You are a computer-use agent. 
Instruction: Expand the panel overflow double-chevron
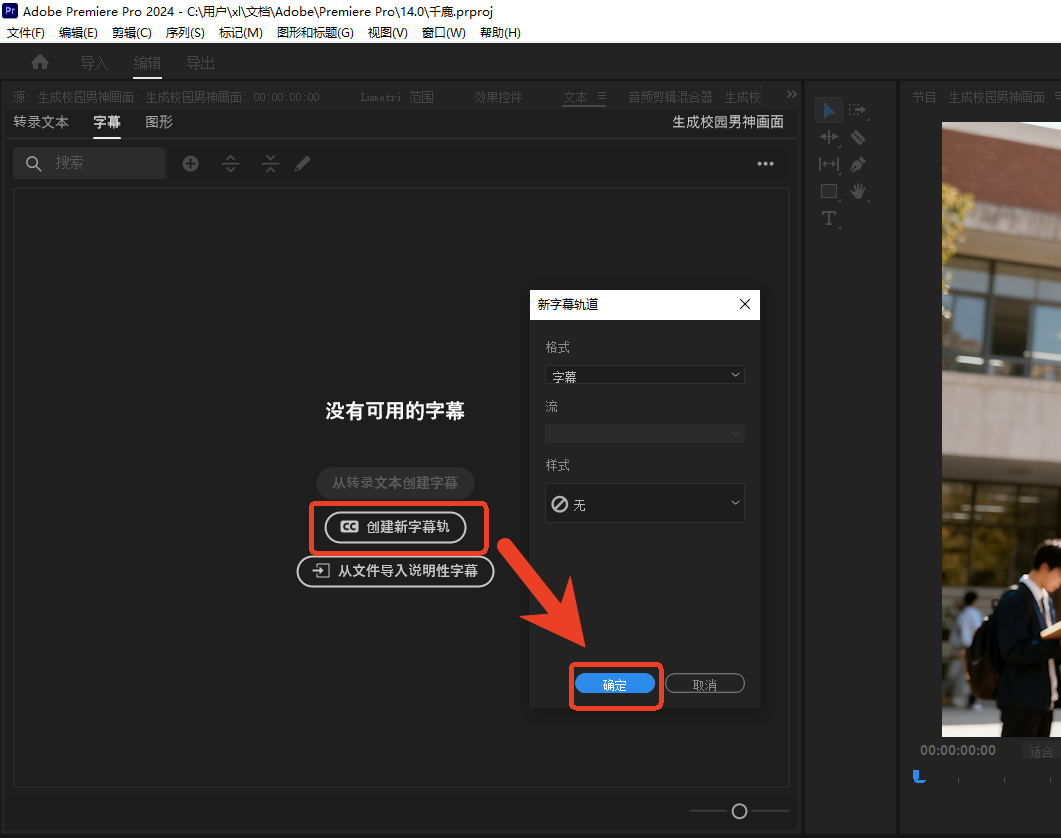tap(792, 94)
